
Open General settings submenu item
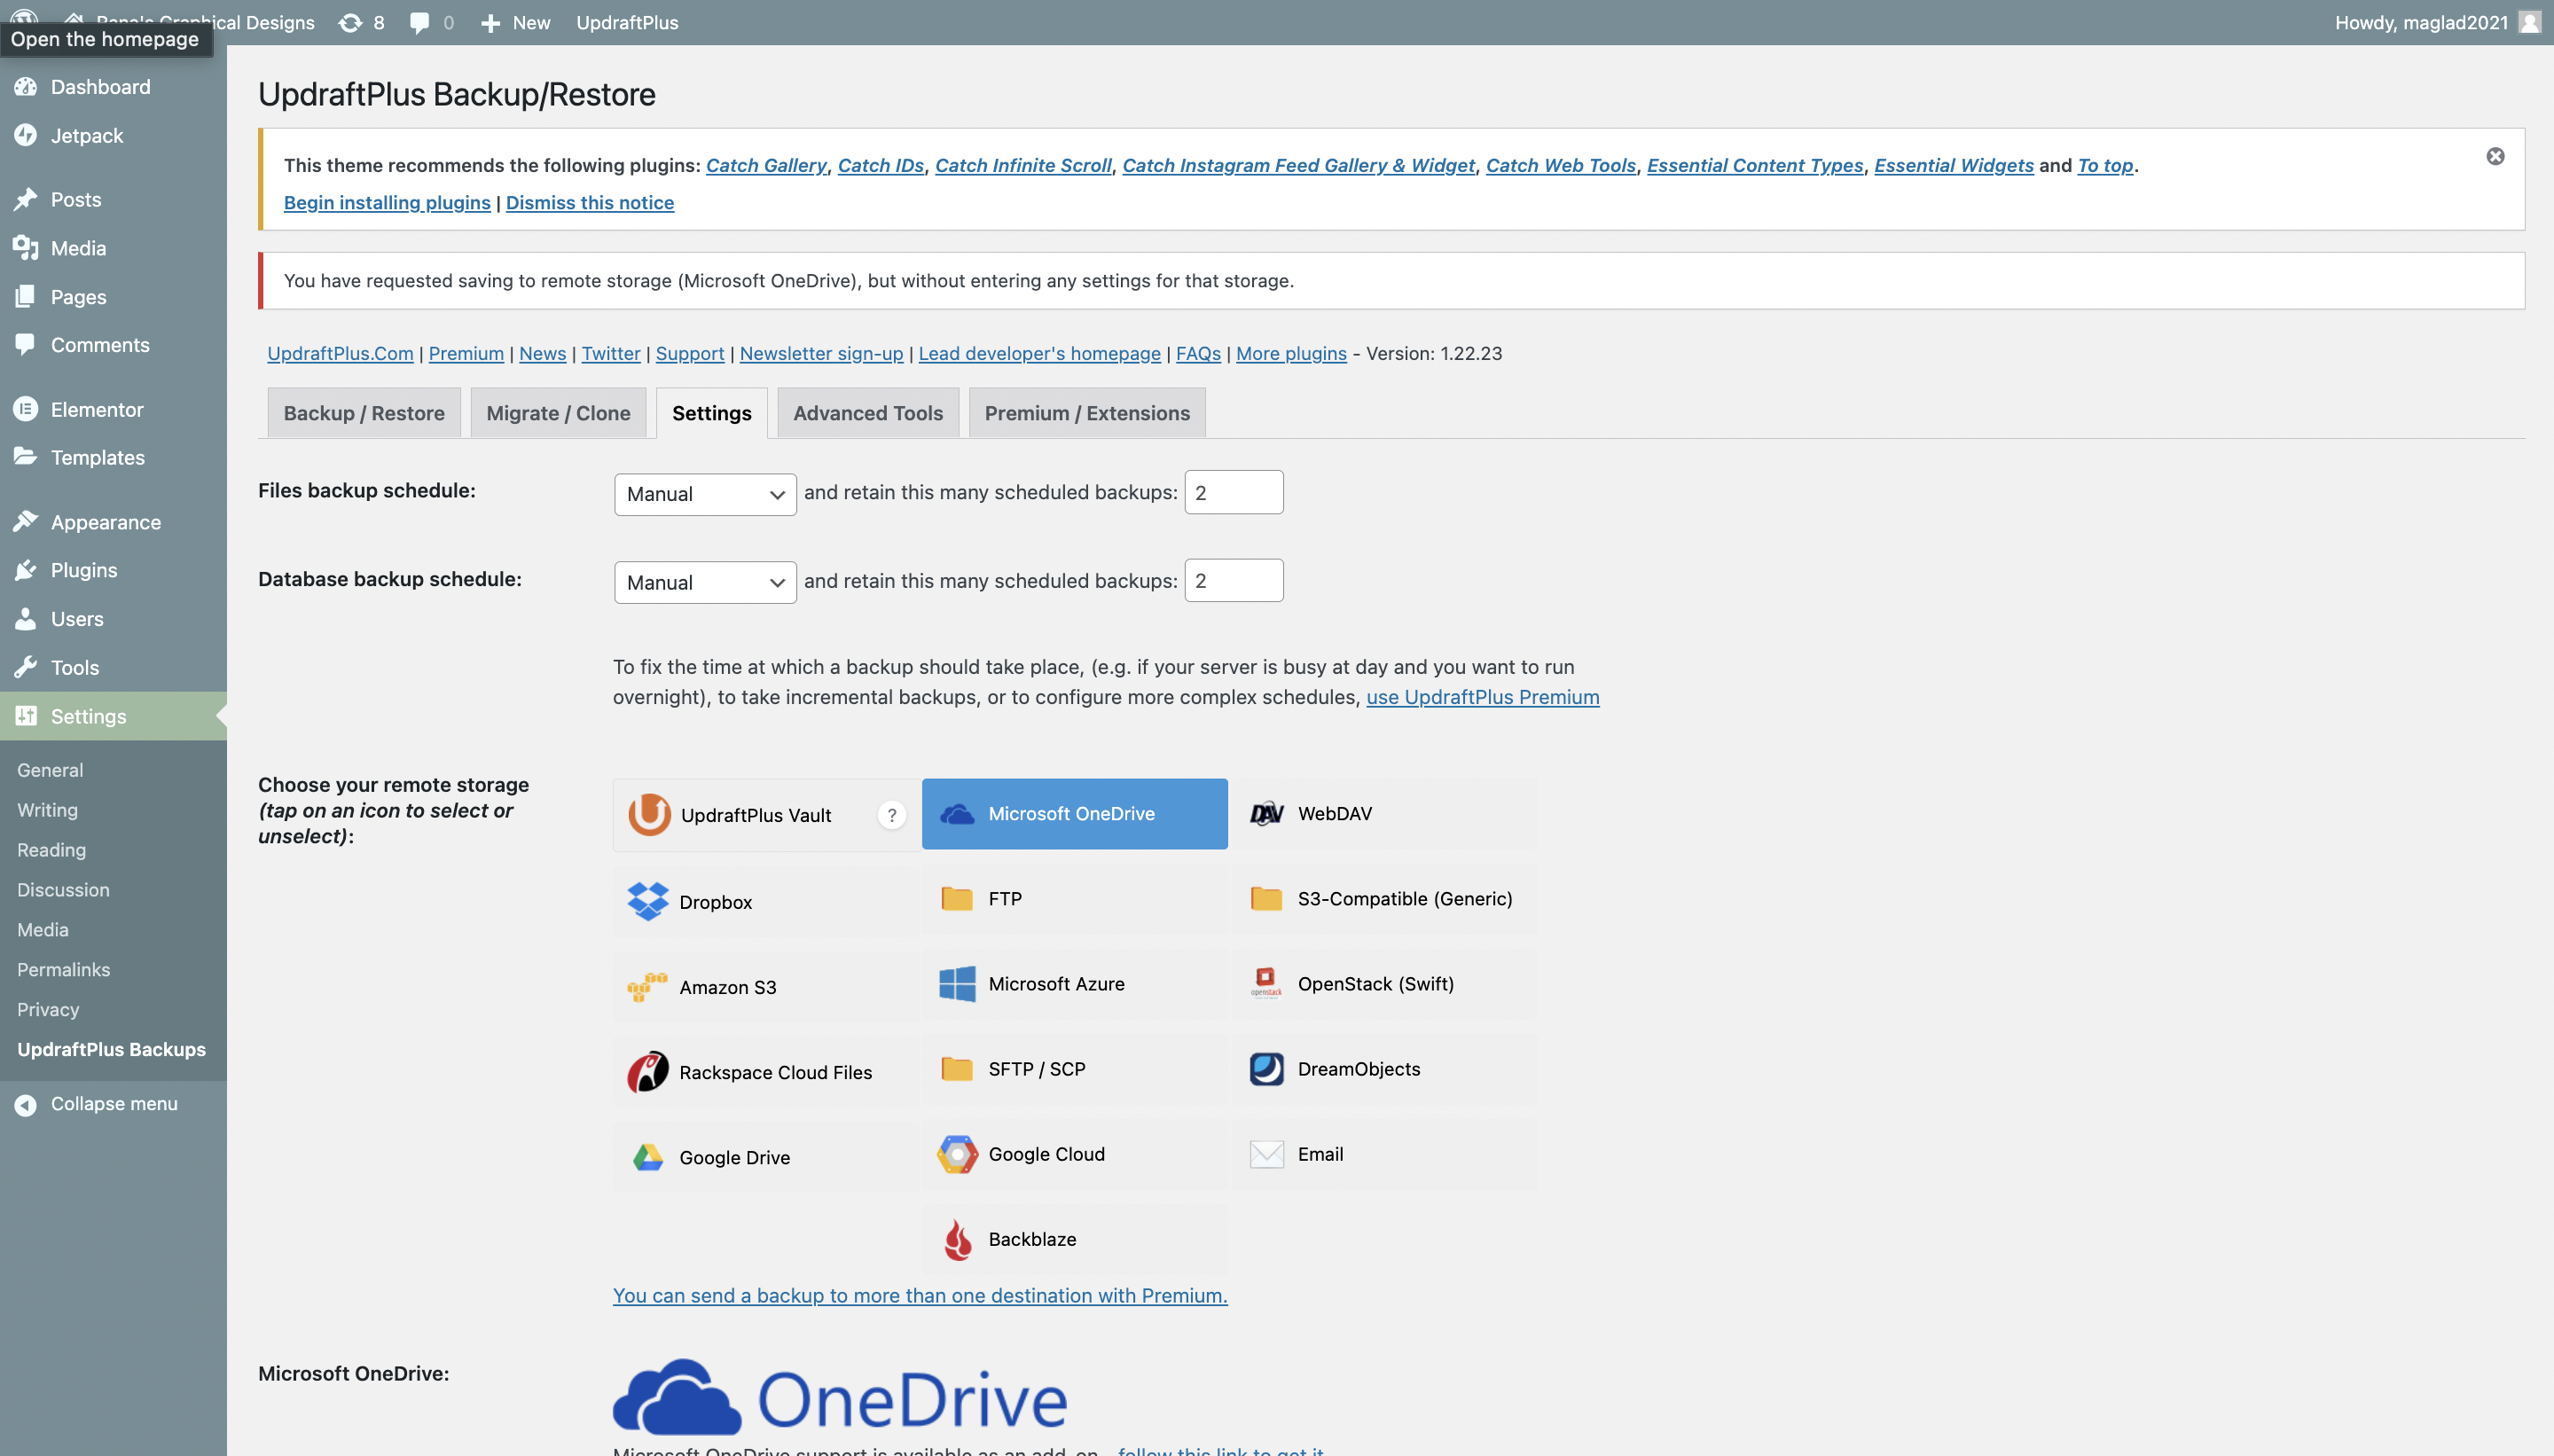pos(50,770)
